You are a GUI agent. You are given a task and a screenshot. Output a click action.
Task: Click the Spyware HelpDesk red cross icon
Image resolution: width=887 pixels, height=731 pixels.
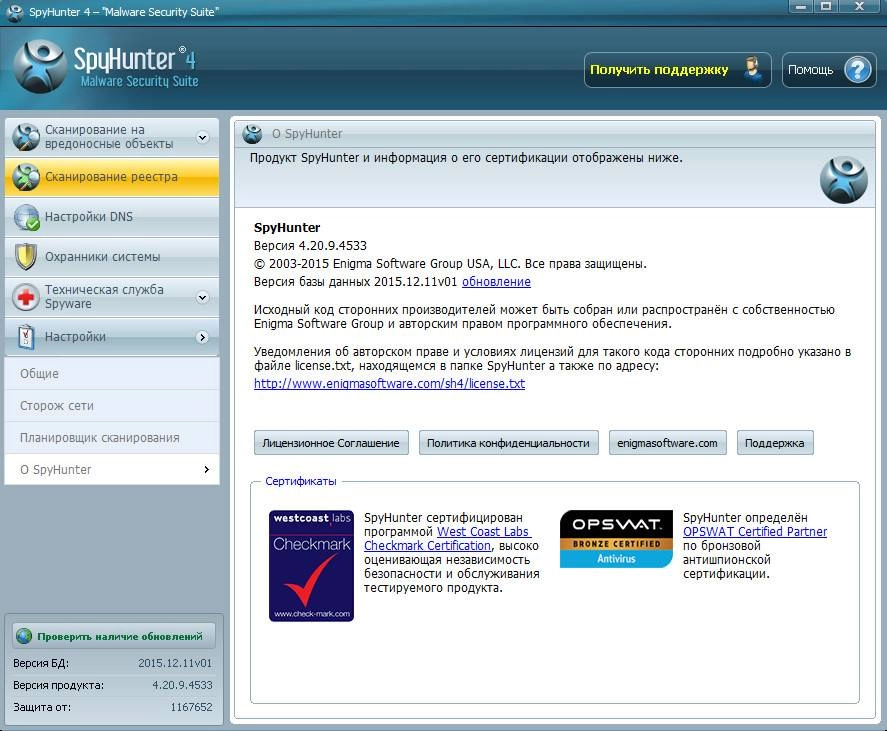[26, 297]
